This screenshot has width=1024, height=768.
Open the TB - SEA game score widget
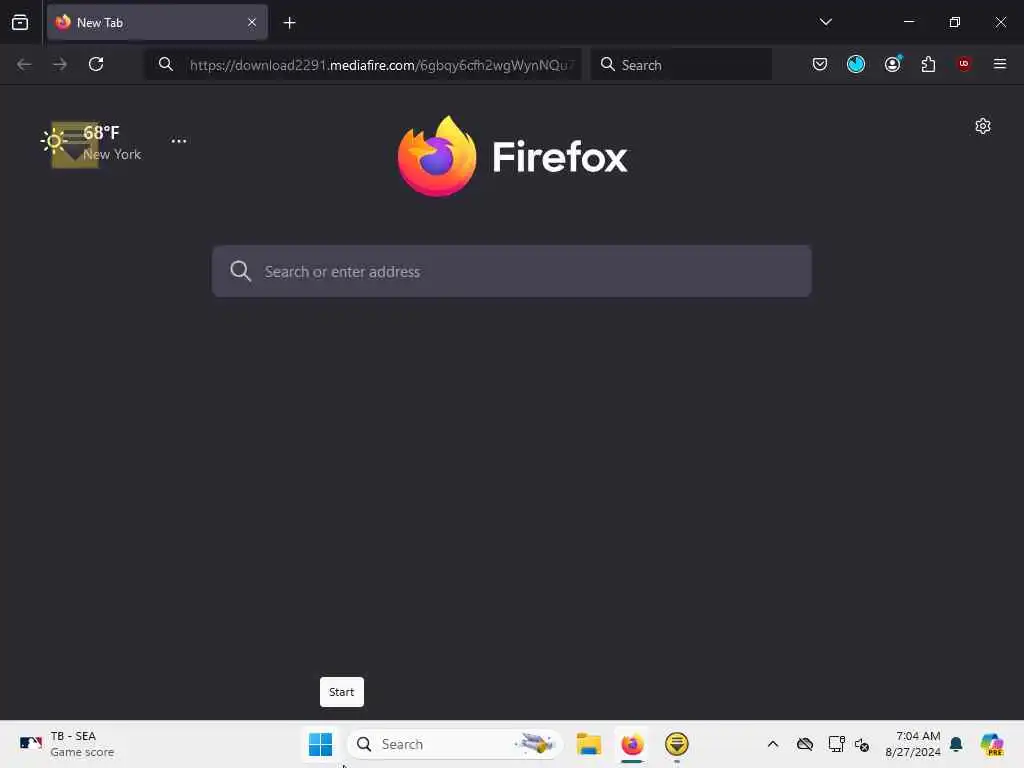pyautogui.click(x=67, y=744)
